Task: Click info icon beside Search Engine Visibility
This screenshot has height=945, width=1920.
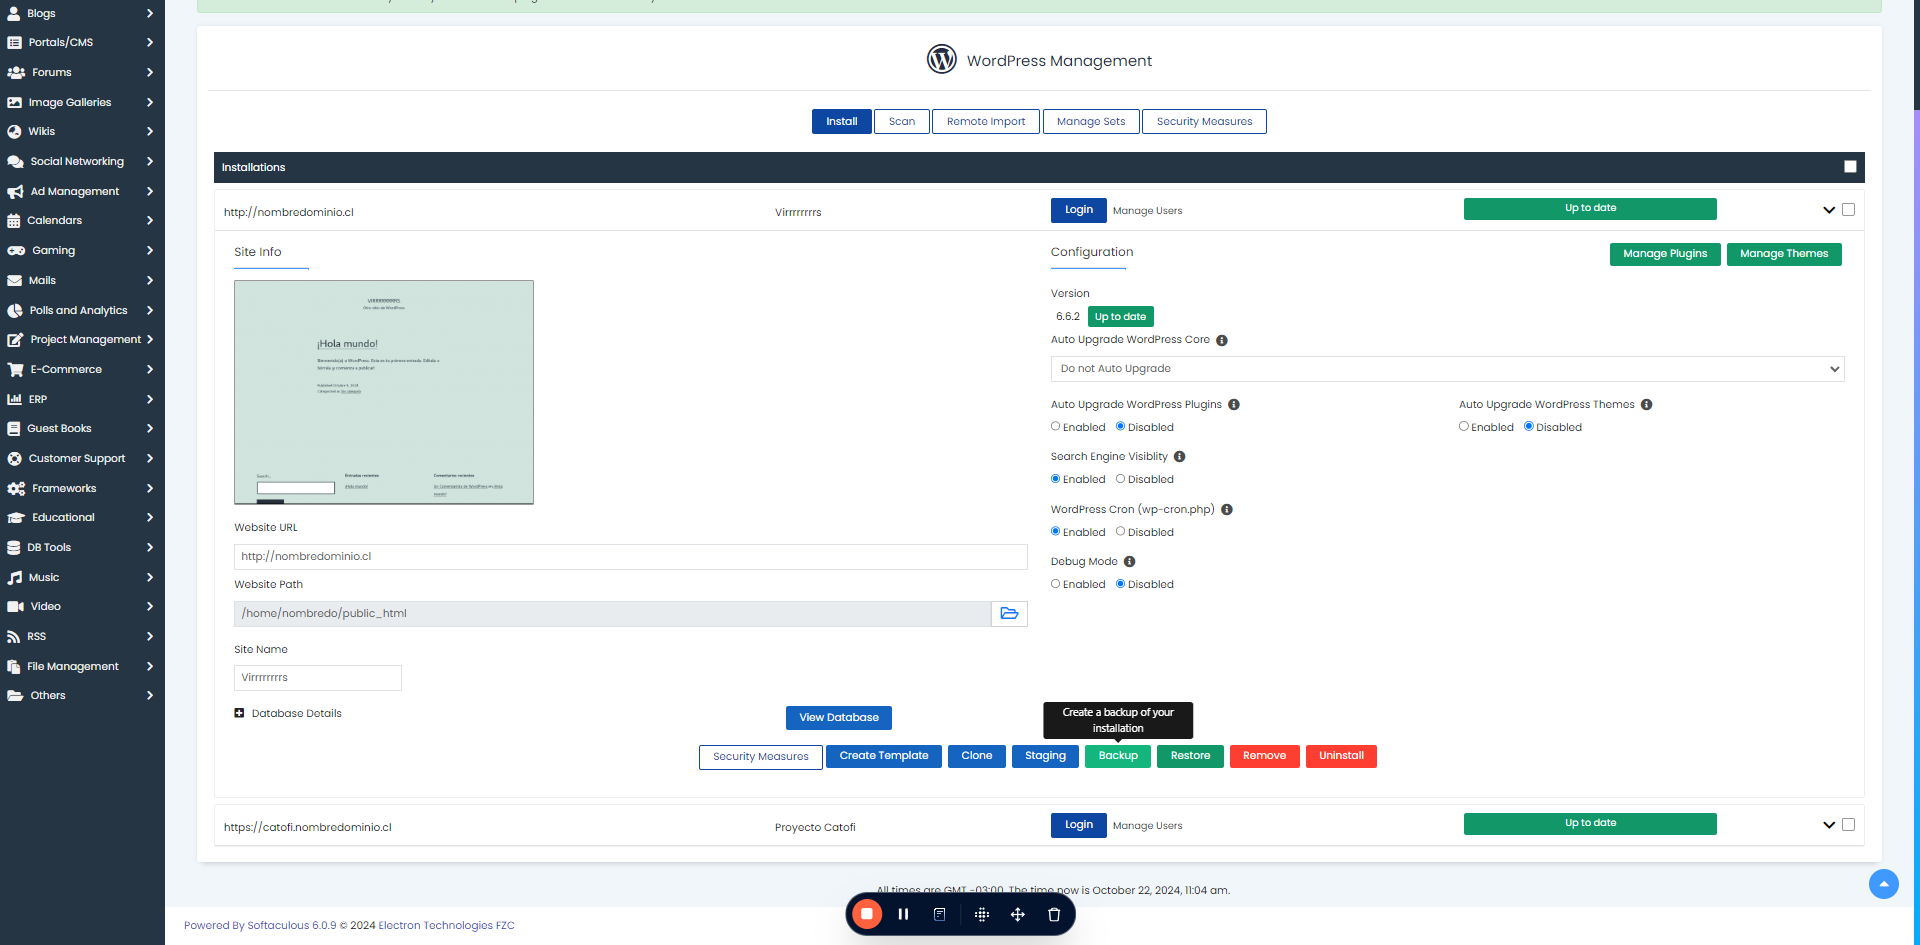Action: (1179, 457)
